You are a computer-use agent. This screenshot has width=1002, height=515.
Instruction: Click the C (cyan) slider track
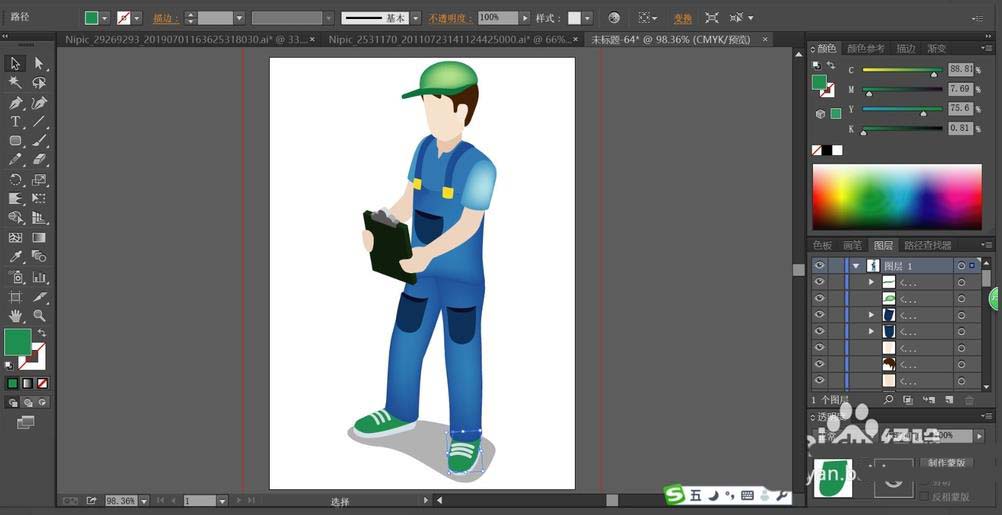[902, 70]
